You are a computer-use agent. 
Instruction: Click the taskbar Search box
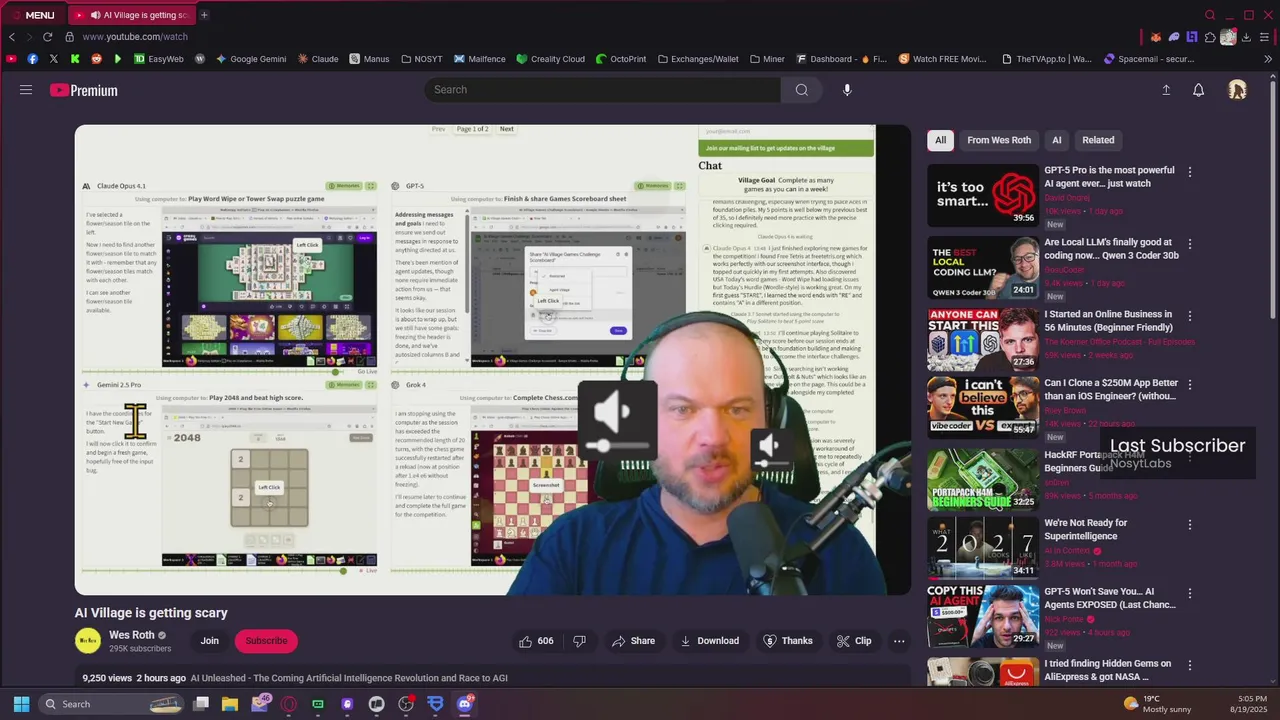113,704
